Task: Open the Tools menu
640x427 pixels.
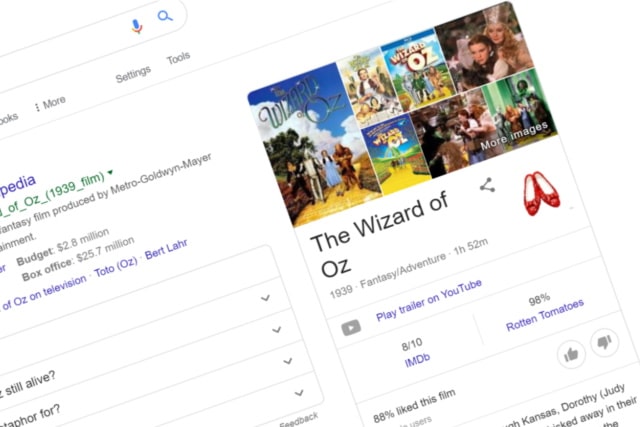Action: point(178,58)
